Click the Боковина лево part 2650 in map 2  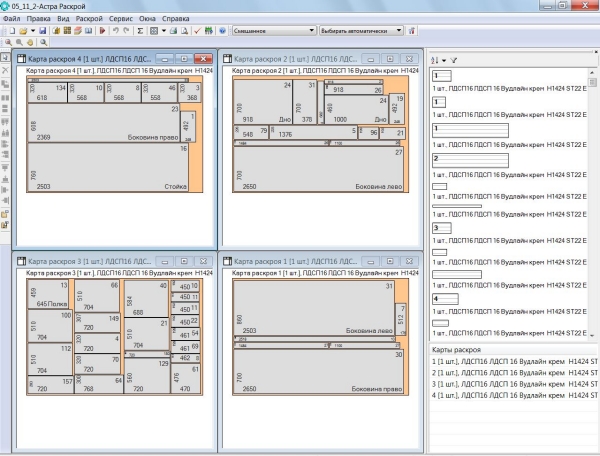coord(318,169)
